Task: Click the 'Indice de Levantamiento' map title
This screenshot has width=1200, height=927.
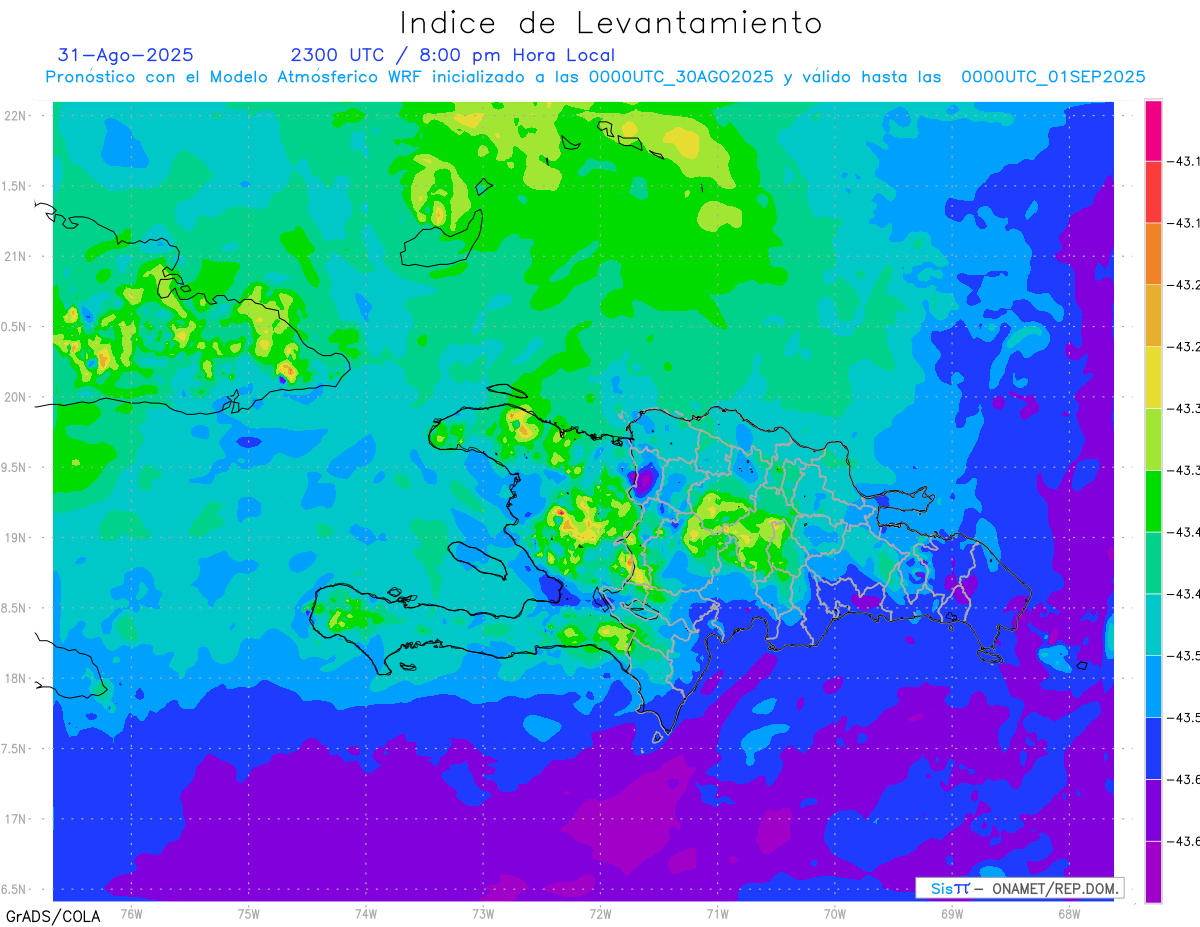Action: 610,22
